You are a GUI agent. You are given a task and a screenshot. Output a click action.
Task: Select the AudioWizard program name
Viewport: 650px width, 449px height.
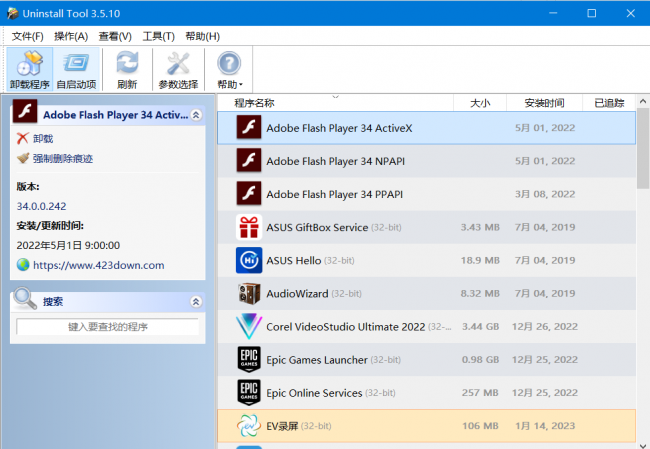coord(297,294)
